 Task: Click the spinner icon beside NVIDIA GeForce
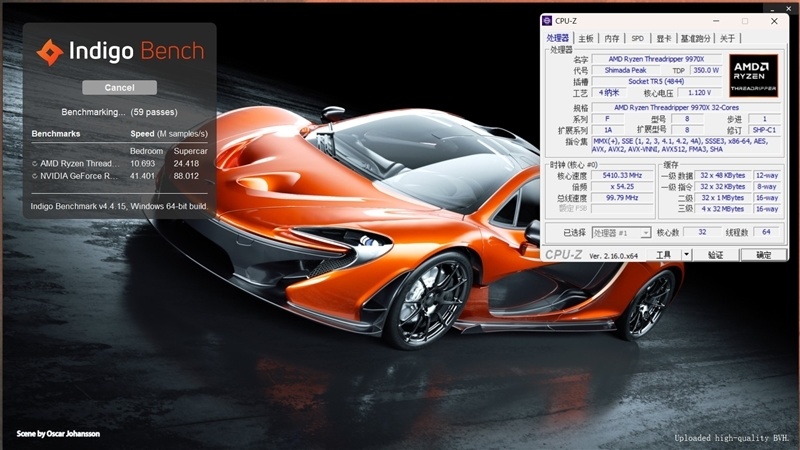(35, 176)
